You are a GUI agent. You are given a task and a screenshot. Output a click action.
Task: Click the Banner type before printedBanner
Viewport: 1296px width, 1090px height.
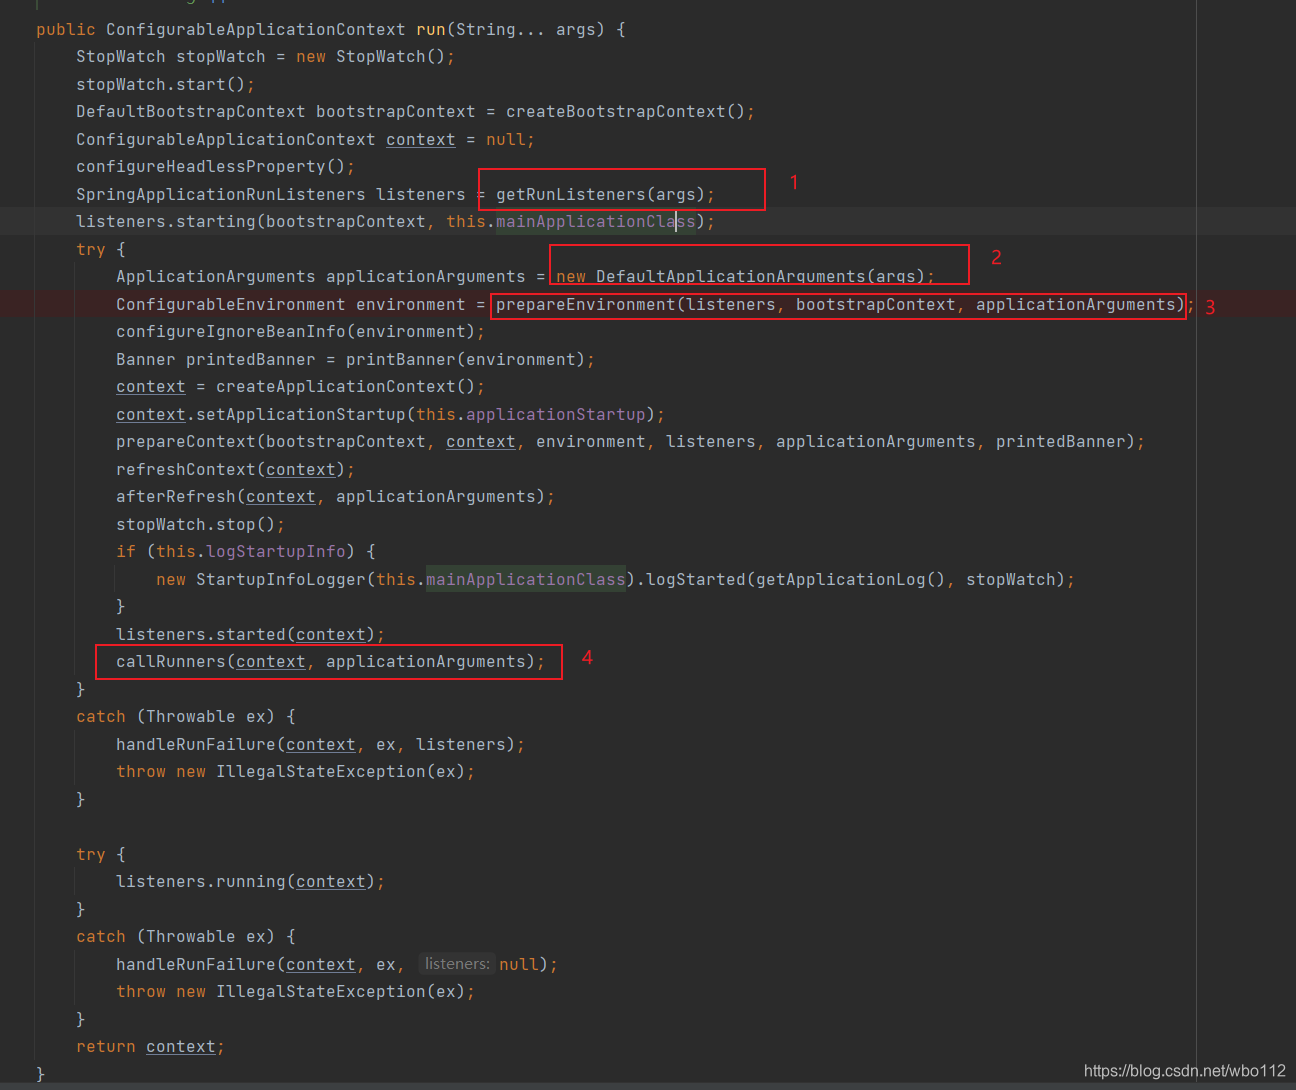tap(146, 360)
